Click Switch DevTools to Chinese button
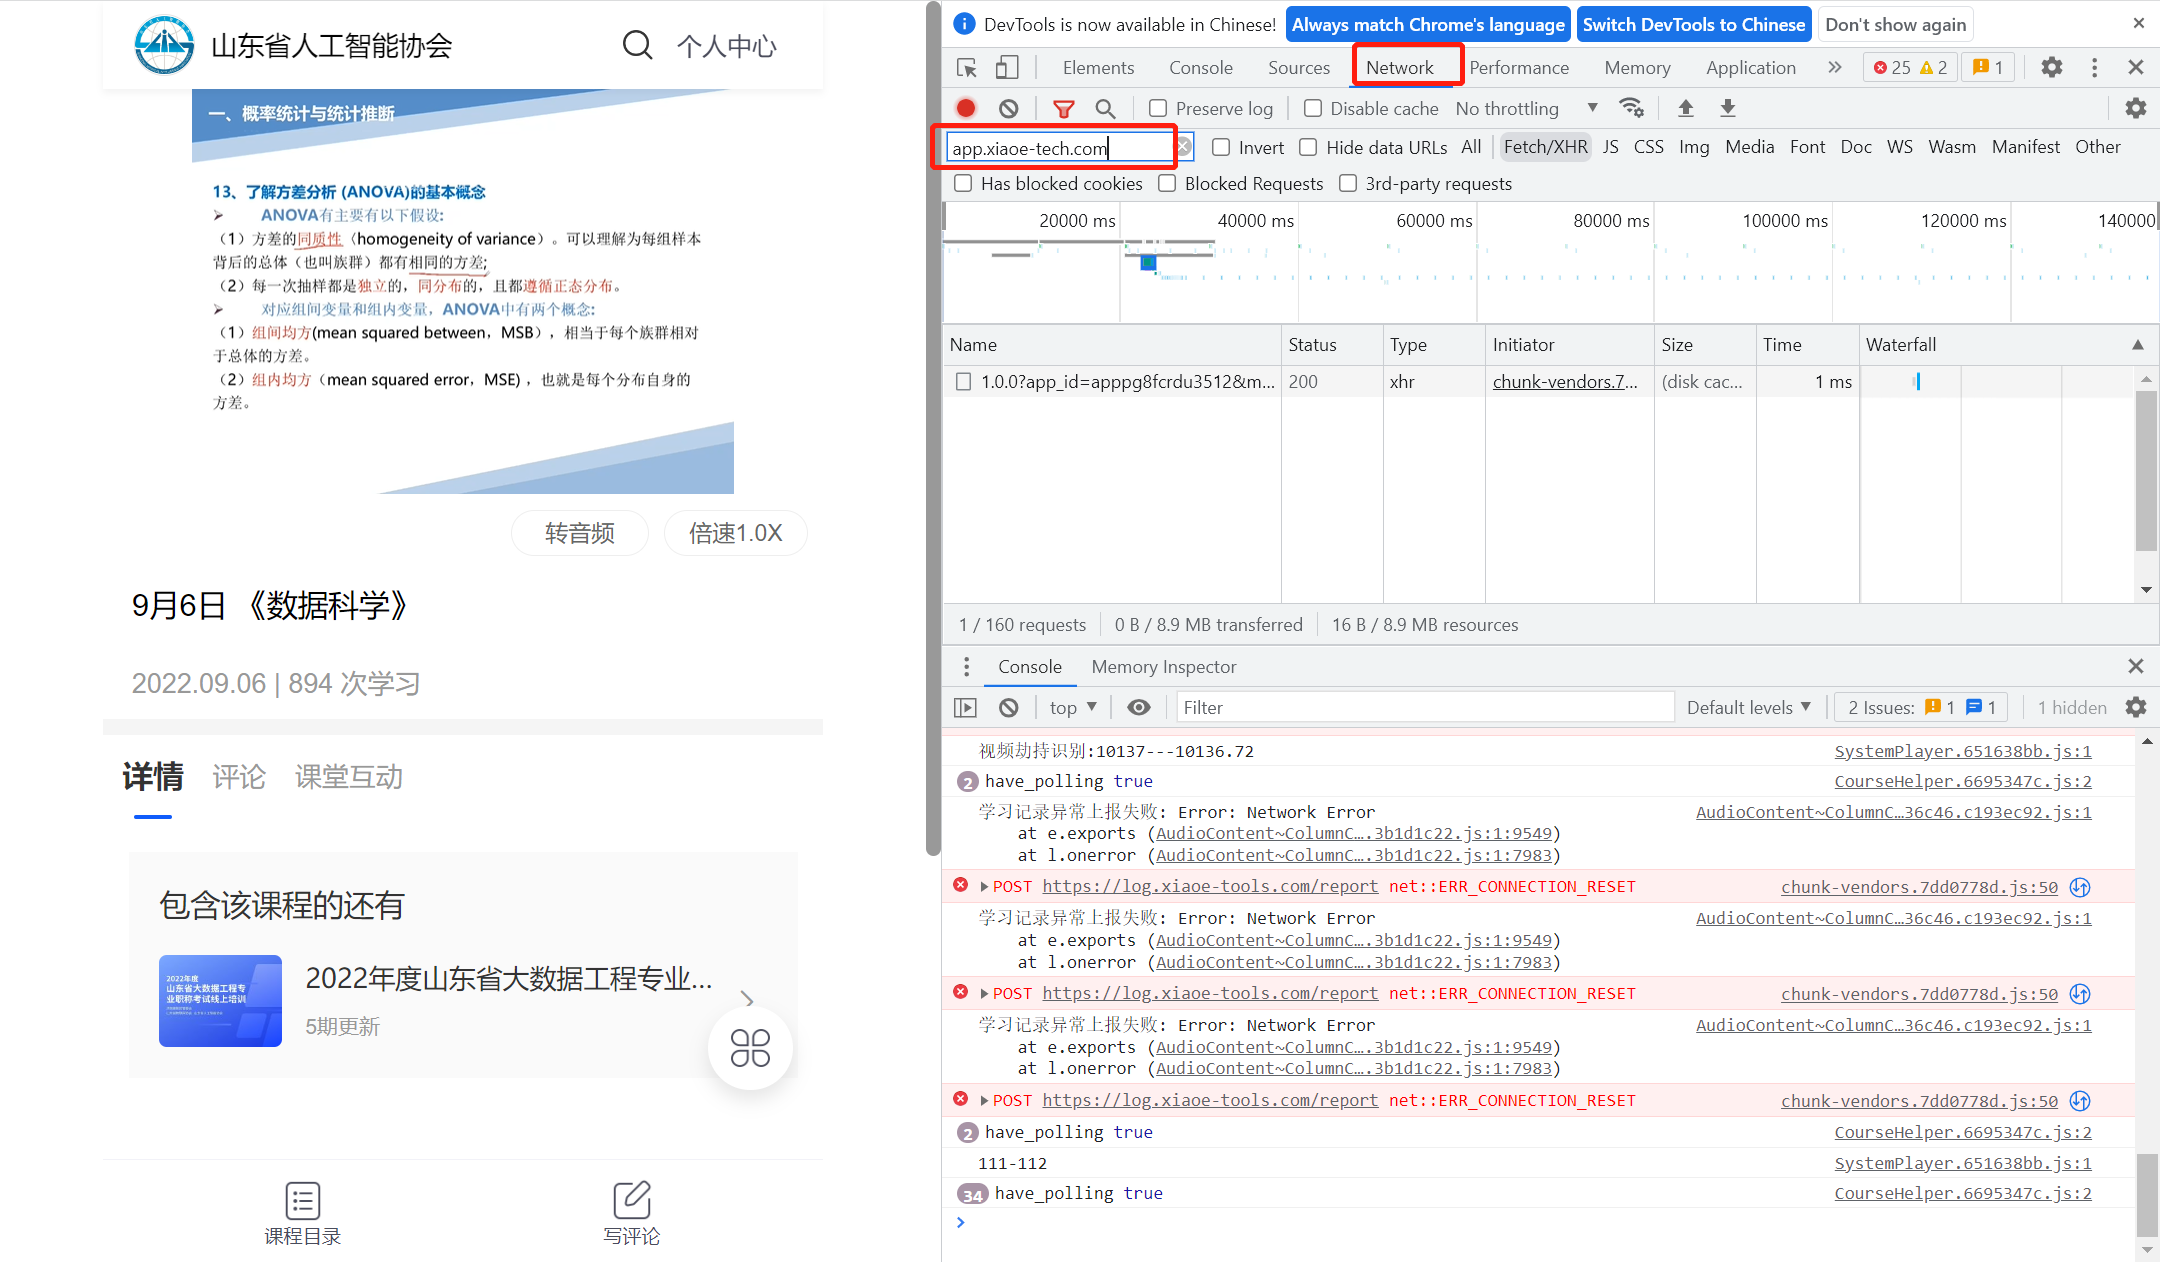The width and height of the screenshot is (2160, 1262). point(1693,24)
